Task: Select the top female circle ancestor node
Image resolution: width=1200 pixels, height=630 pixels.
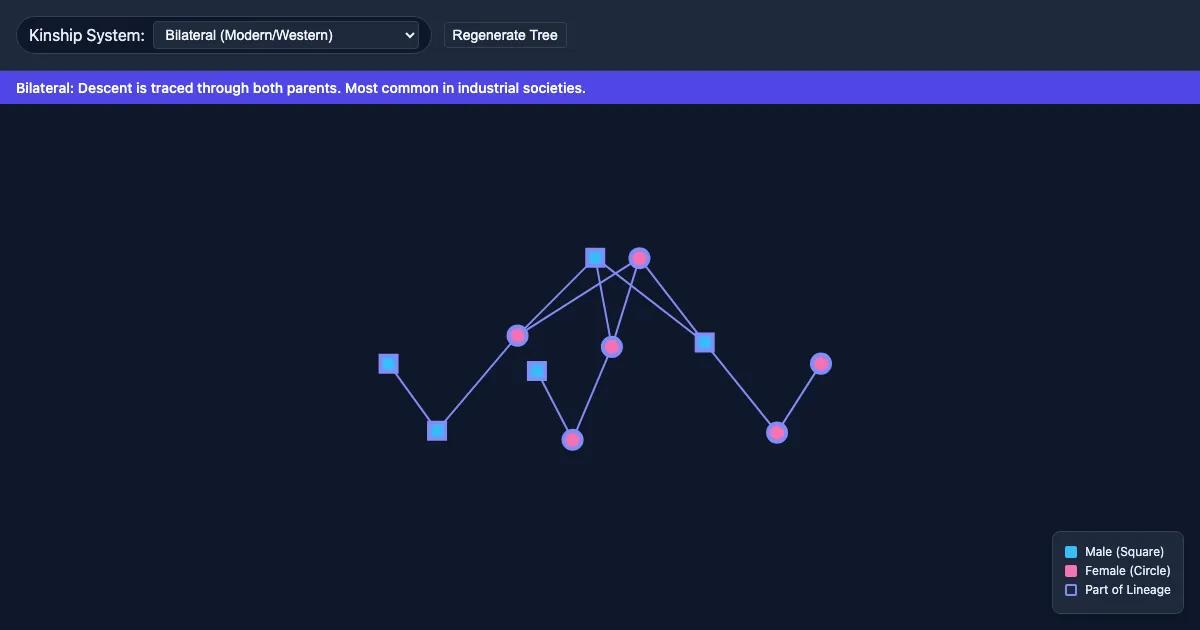Action: (x=640, y=258)
